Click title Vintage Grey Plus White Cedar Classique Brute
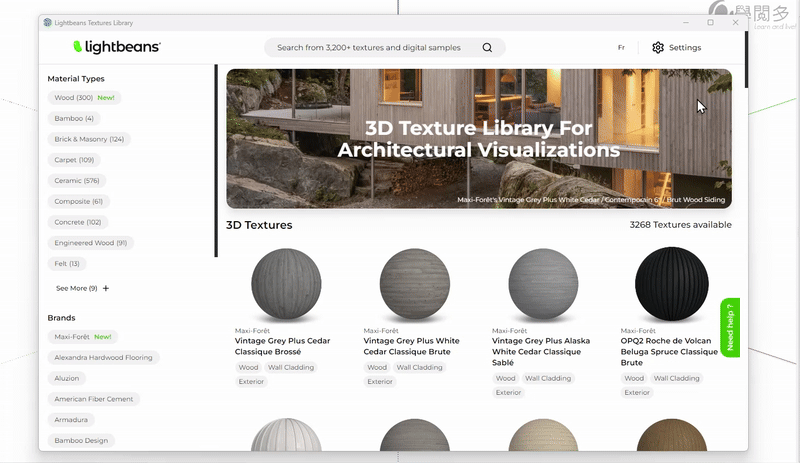800x463 pixels. [412, 346]
